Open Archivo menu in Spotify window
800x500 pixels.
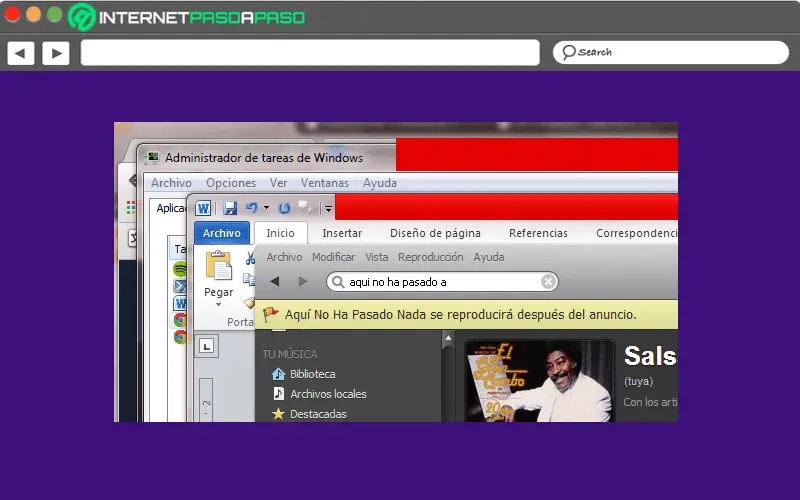(x=284, y=257)
